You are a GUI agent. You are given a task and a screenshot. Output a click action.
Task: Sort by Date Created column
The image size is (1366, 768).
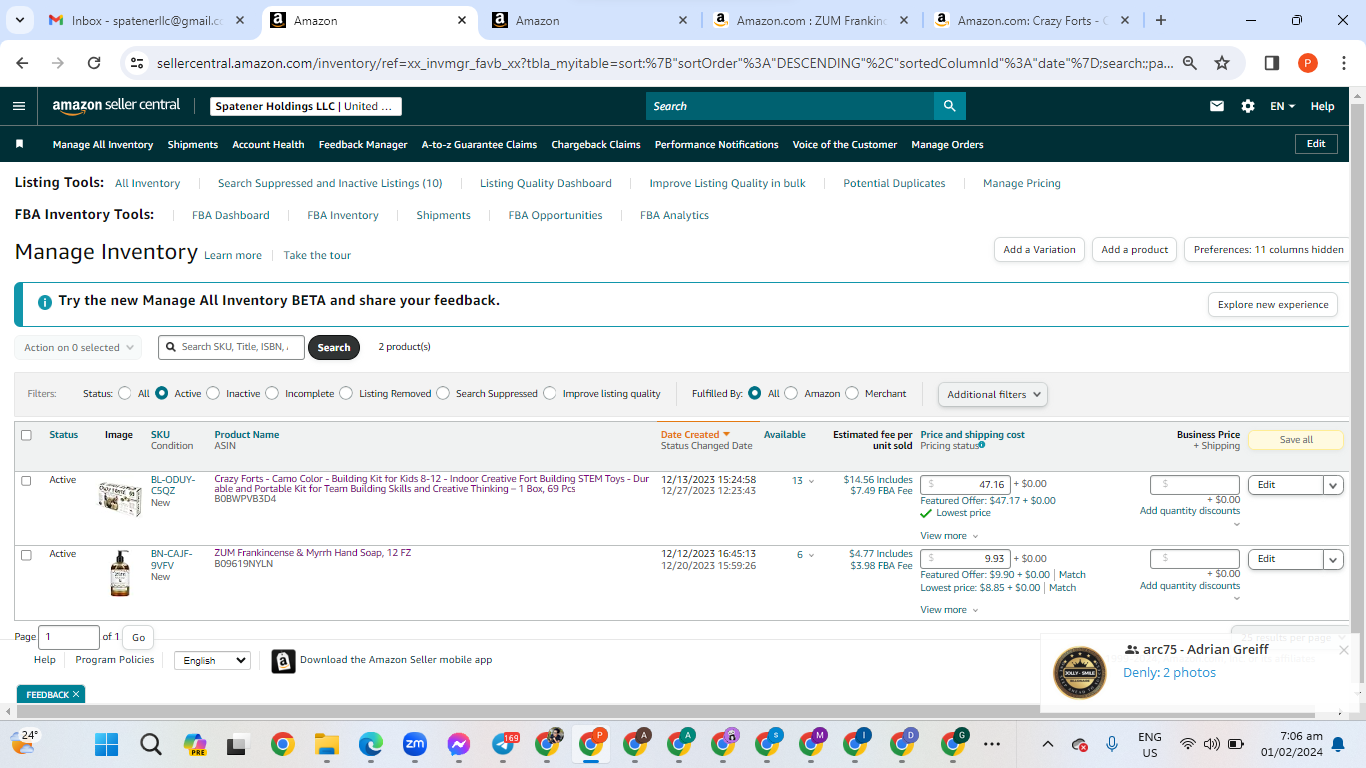[x=695, y=435]
